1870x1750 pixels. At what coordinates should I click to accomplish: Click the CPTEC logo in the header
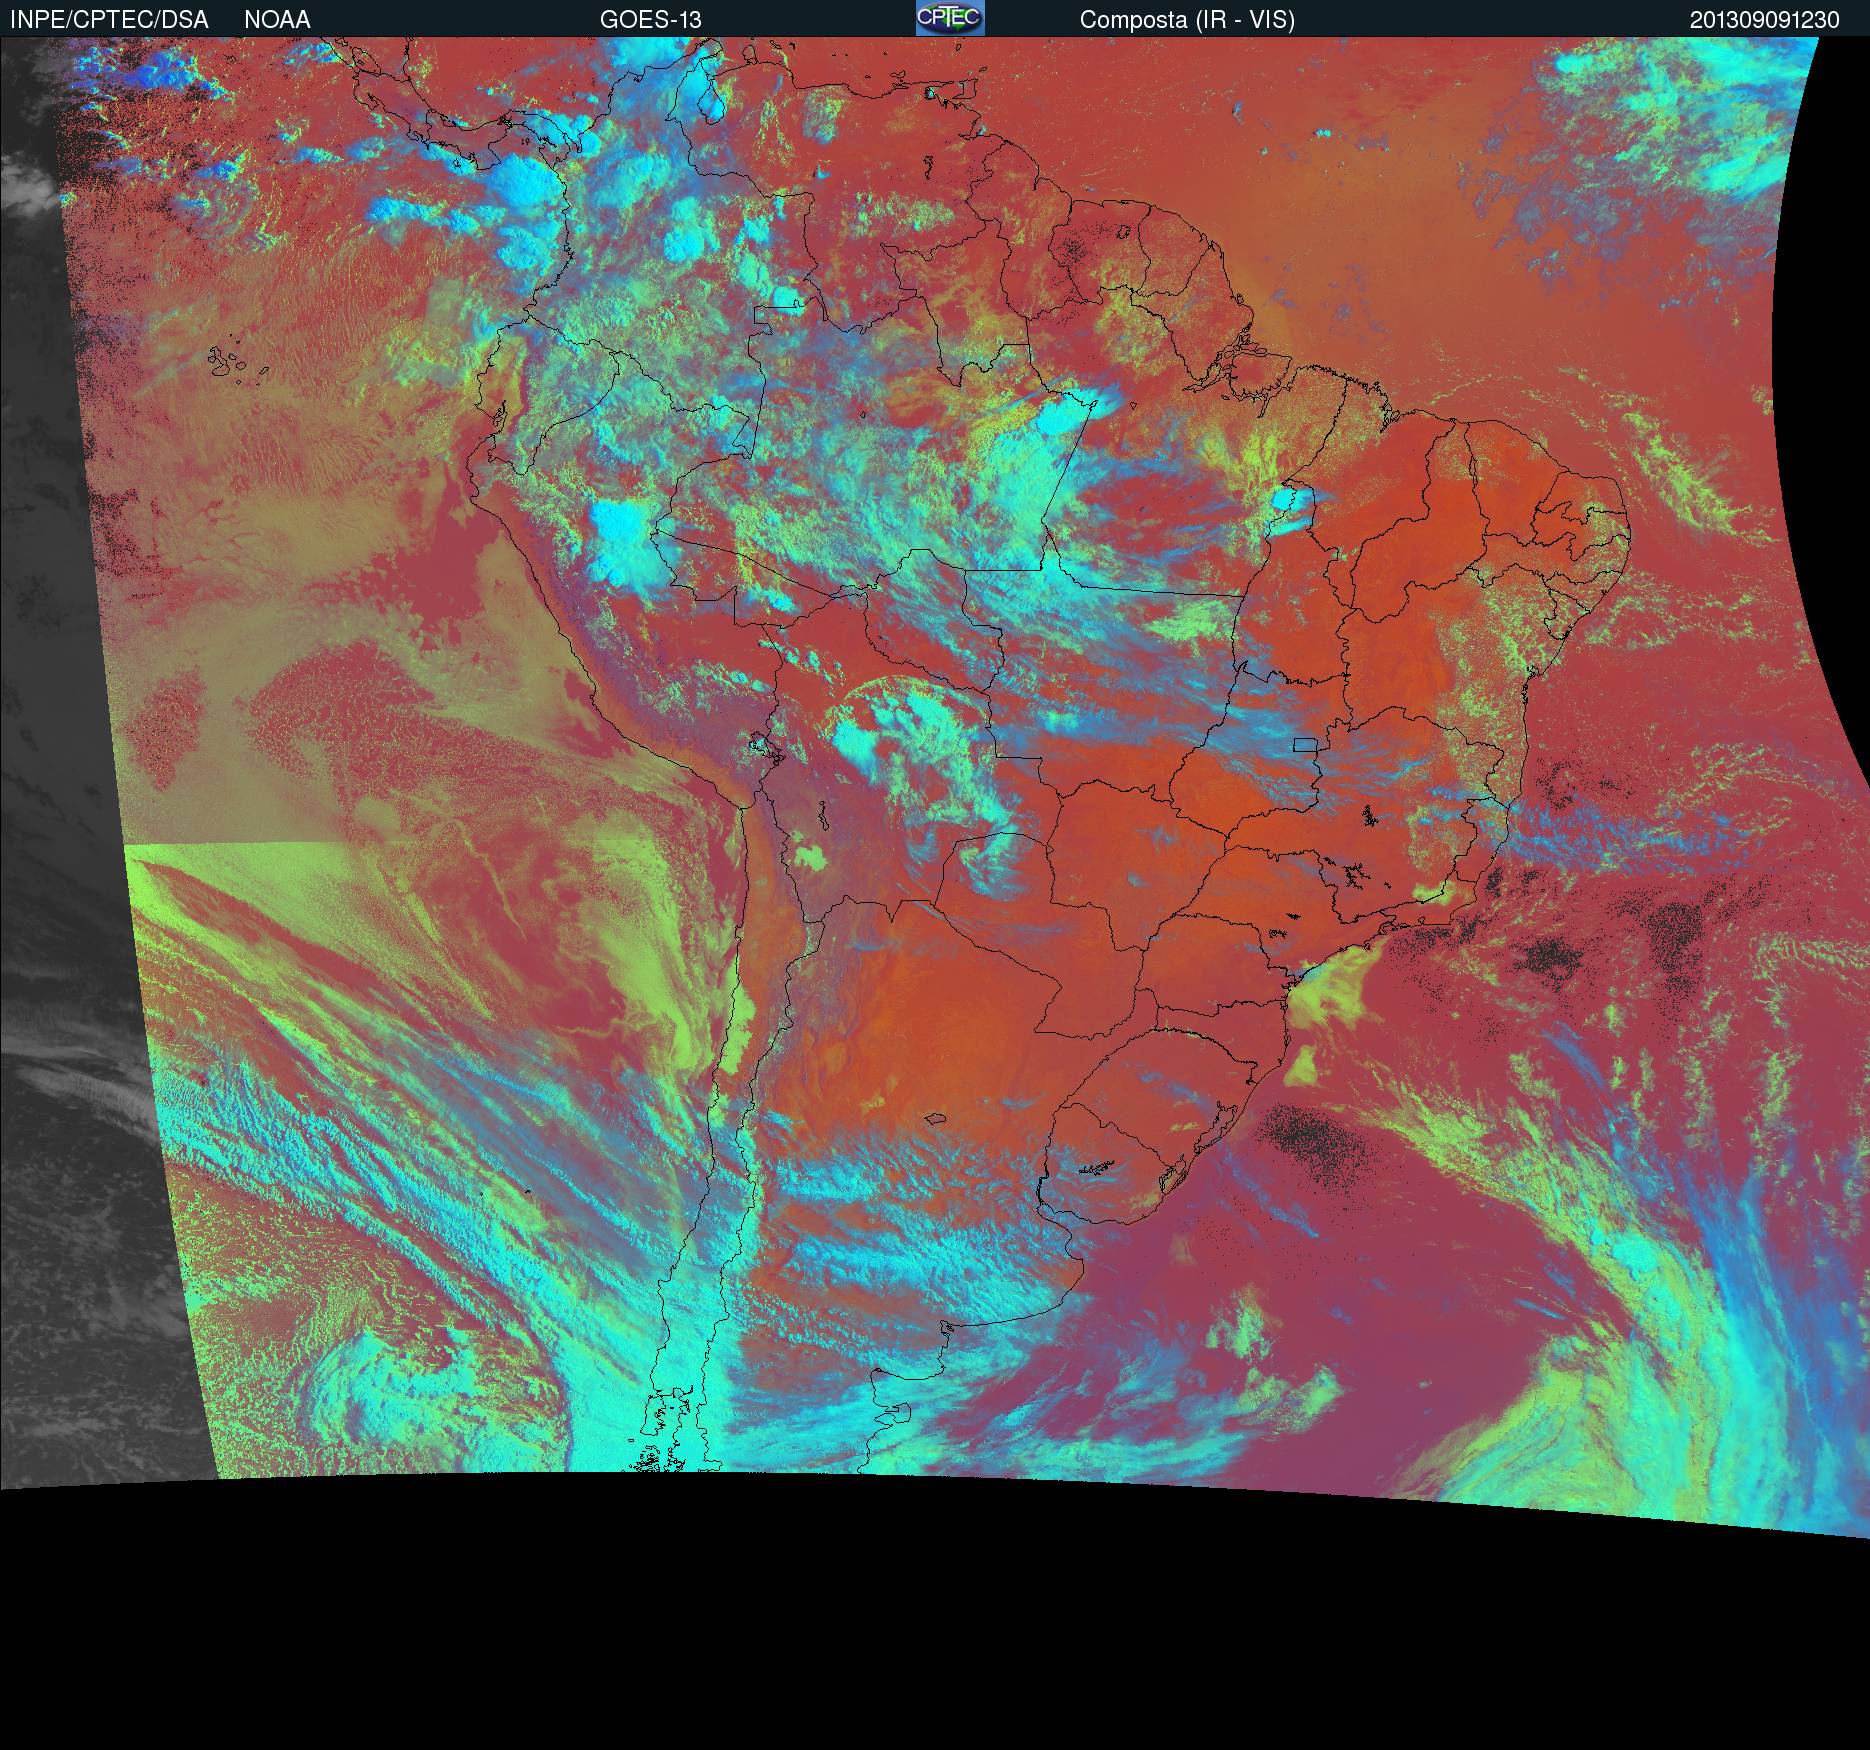coord(949,18)
